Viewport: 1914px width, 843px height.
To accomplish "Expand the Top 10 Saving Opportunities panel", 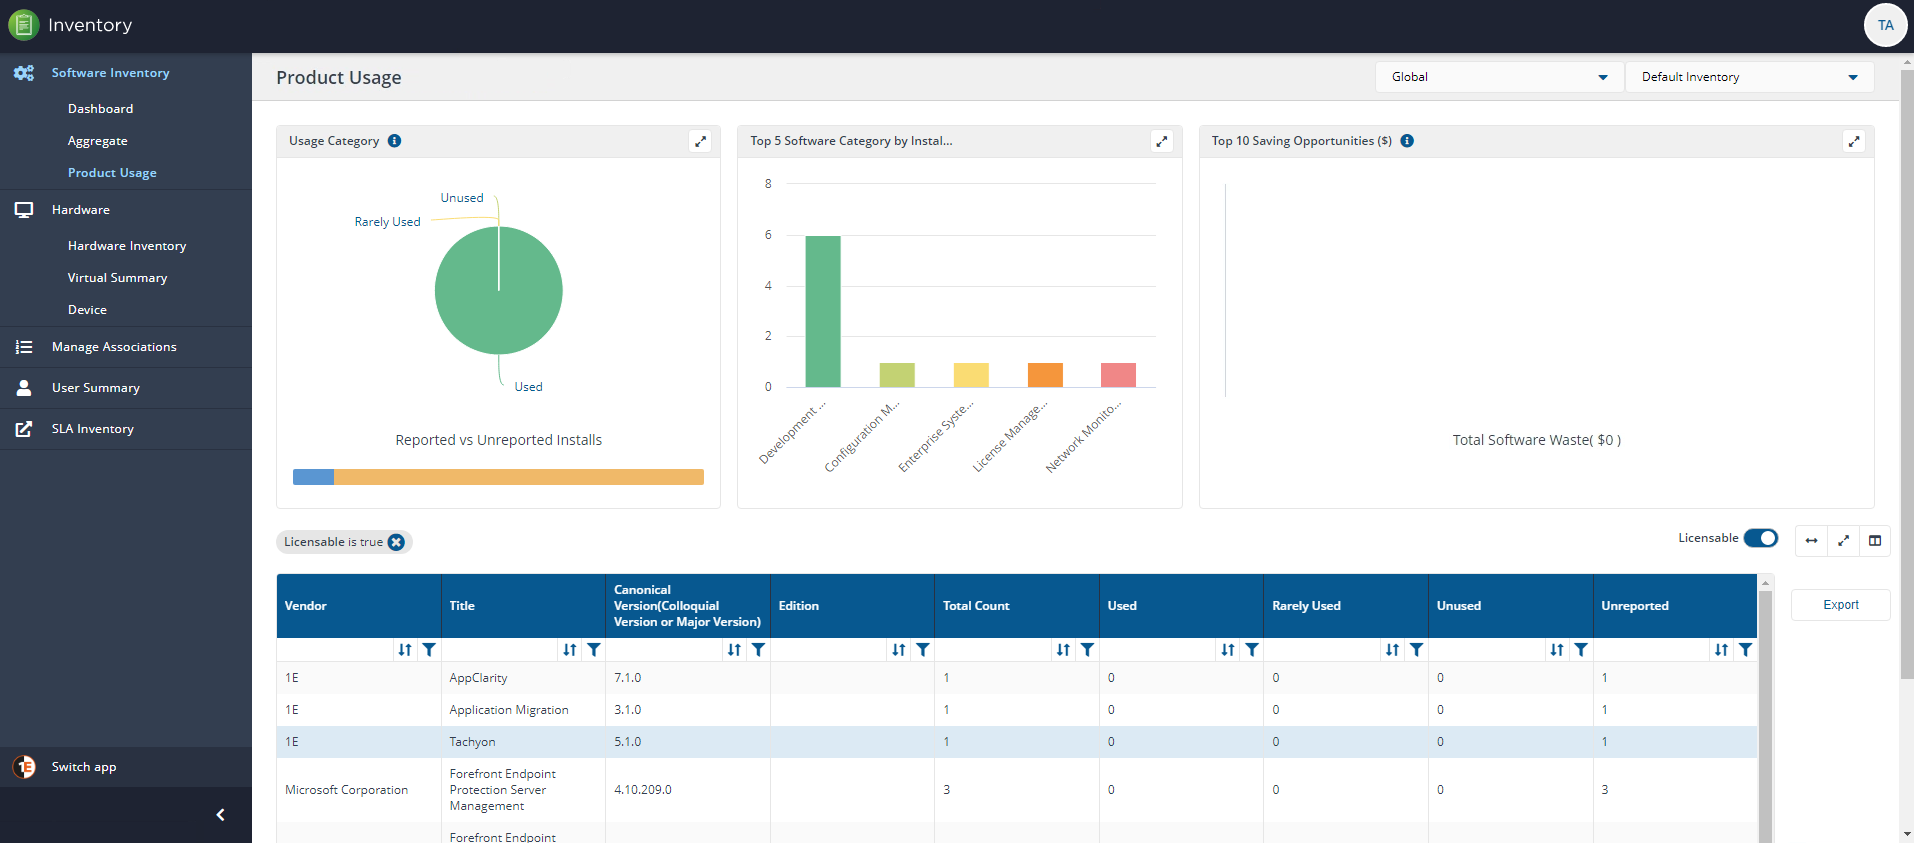I will click(1854, 141).
